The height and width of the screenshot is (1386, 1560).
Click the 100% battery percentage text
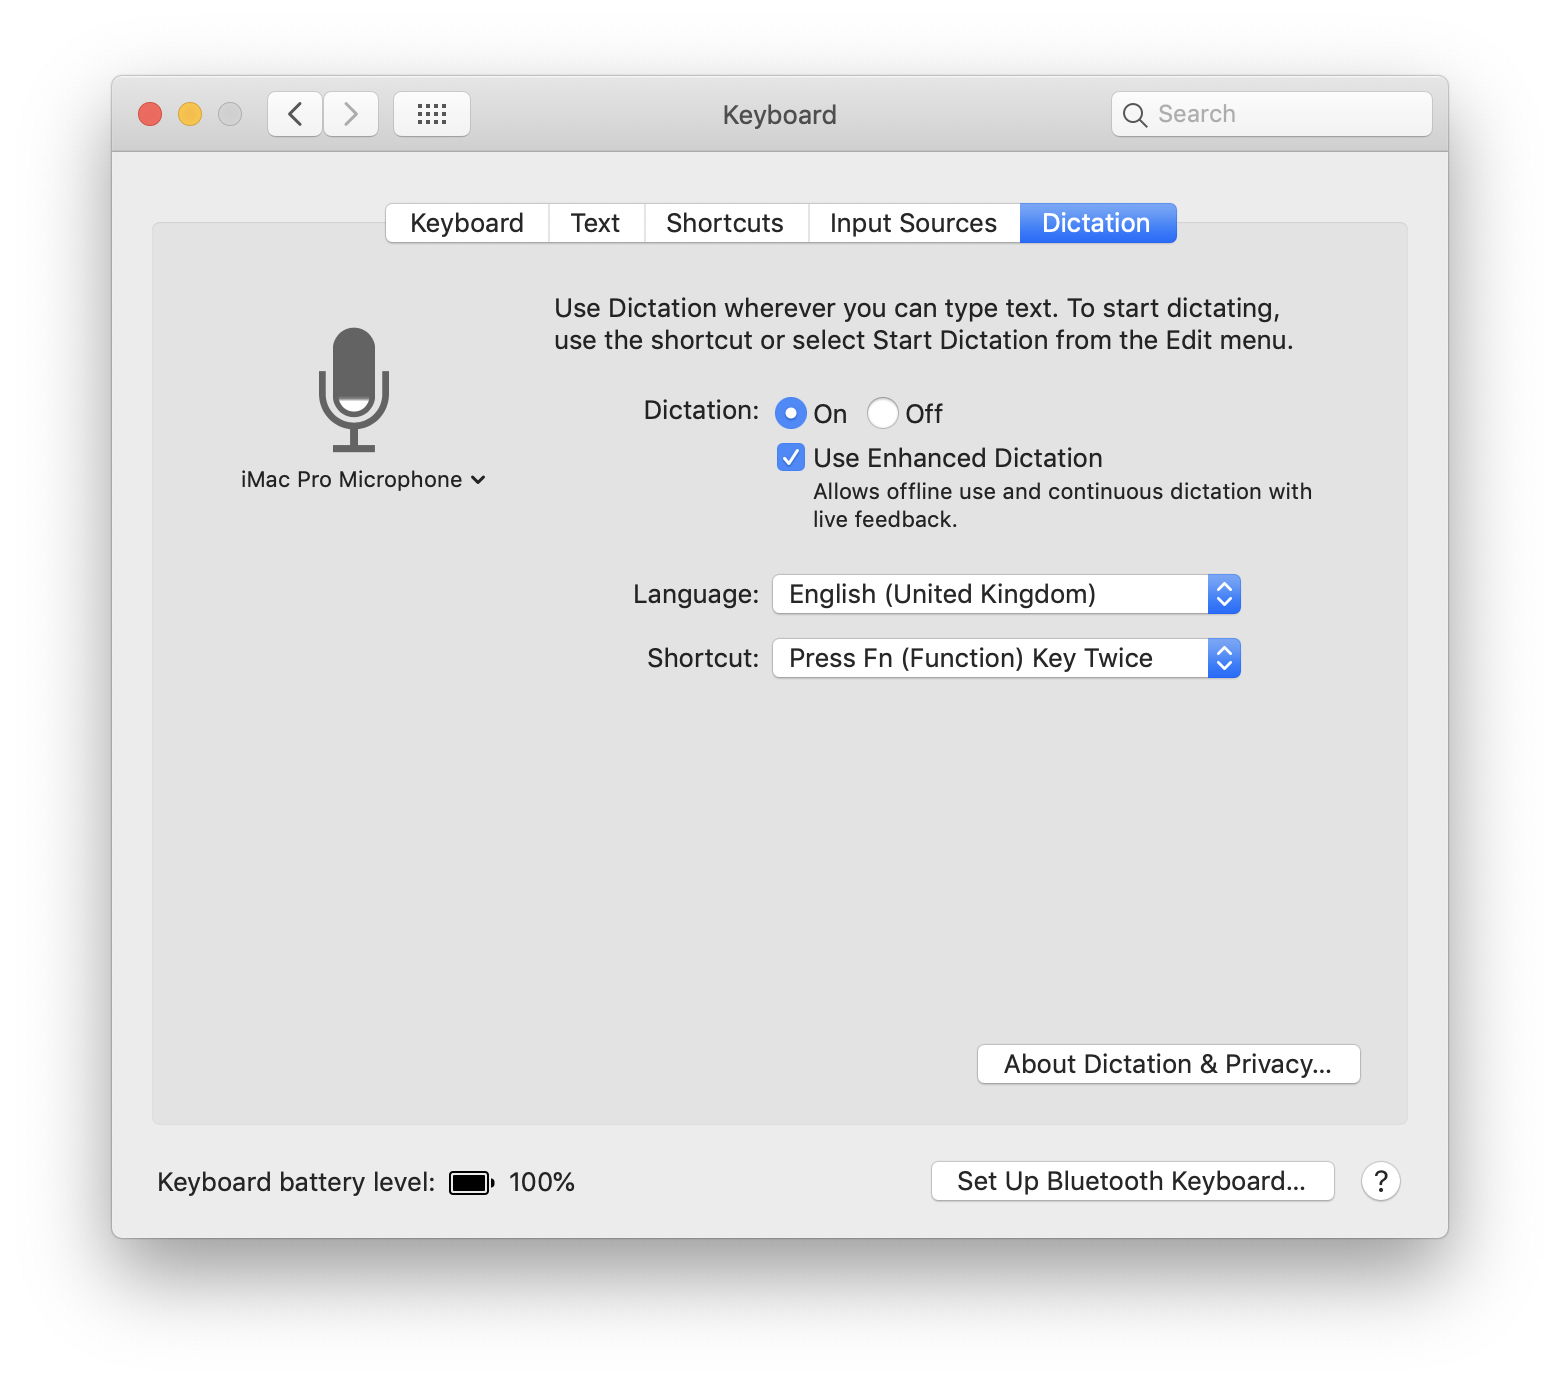pos(542,1182)
